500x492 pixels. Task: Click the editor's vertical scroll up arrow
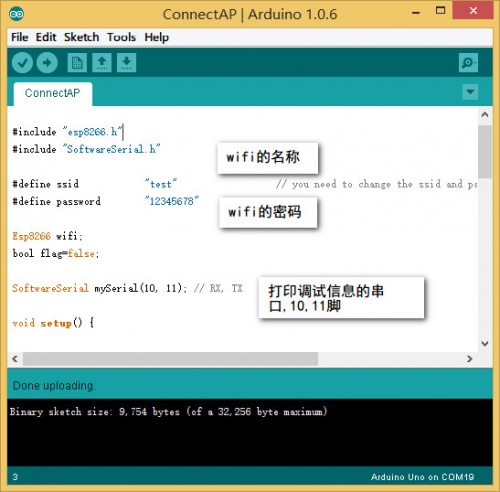485,115
